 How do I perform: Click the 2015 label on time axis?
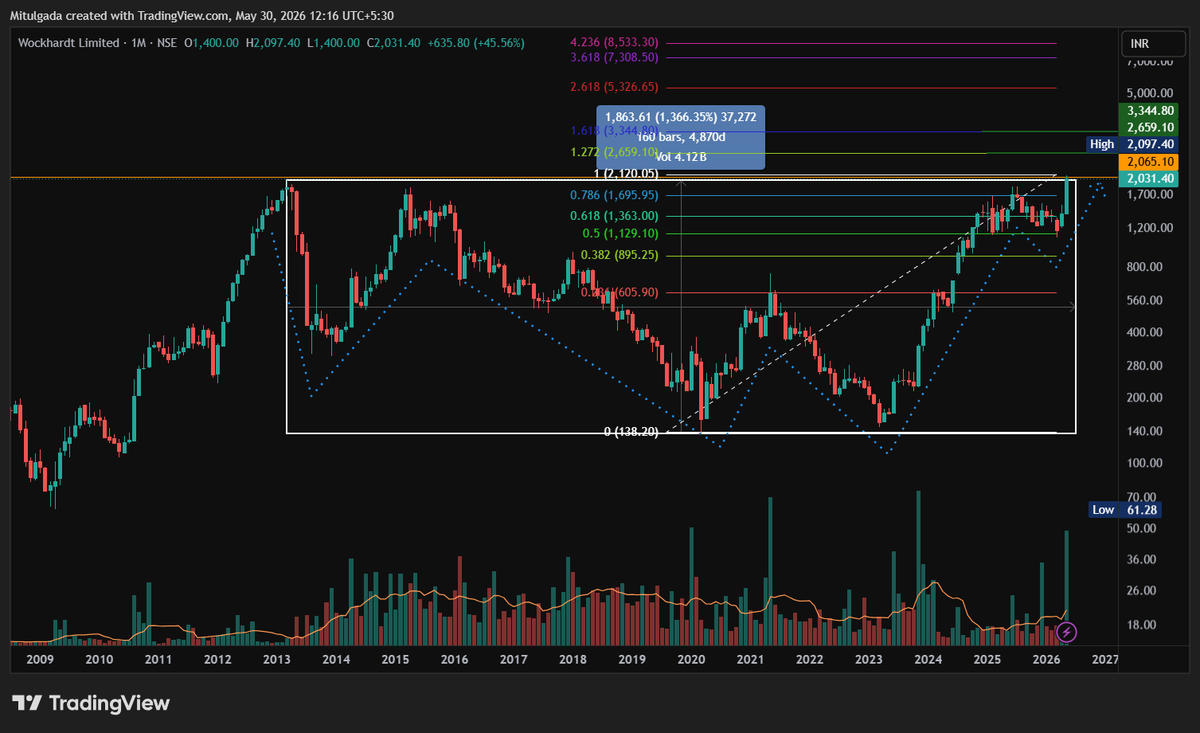tap(395, 660)
